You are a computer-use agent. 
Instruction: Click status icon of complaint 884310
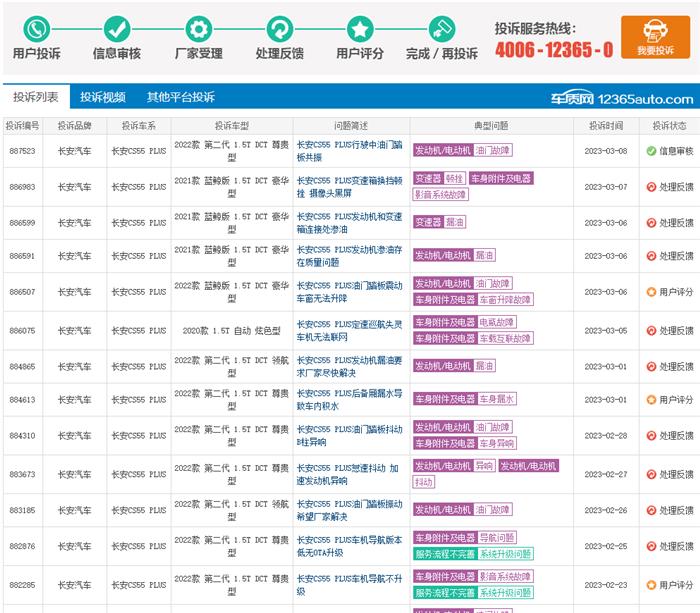(651, 436)
